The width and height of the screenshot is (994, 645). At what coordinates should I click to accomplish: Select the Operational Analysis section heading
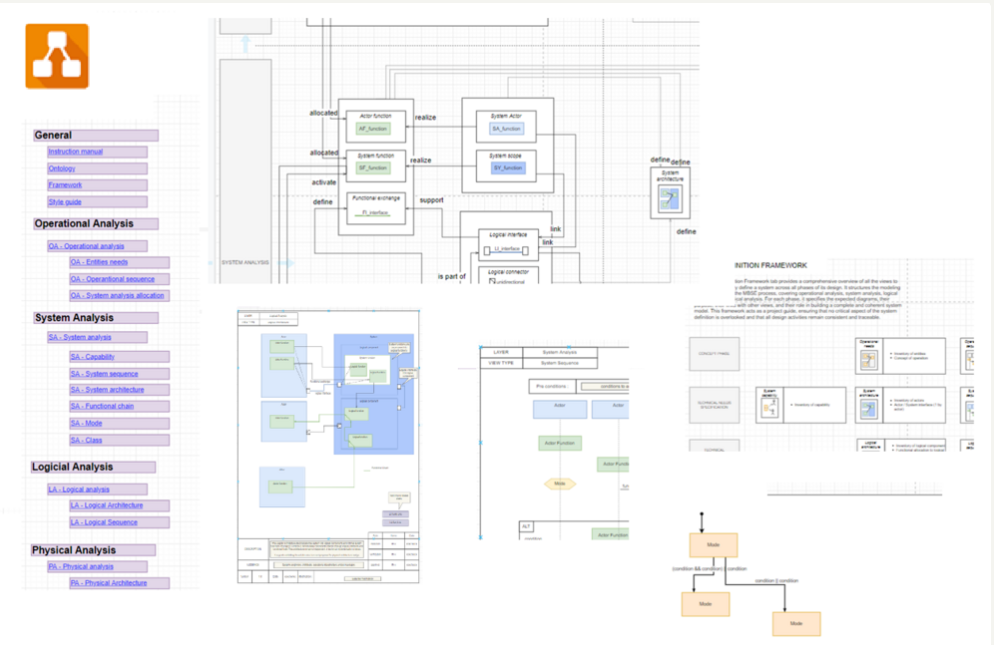point(95,223)
